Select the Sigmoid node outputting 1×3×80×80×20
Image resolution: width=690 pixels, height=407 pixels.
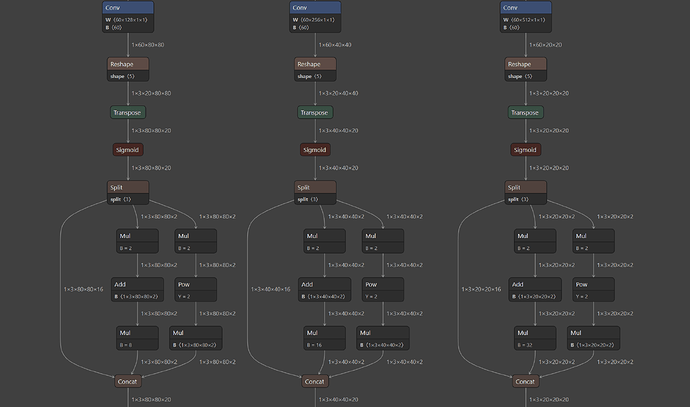(x=128, y=150)
